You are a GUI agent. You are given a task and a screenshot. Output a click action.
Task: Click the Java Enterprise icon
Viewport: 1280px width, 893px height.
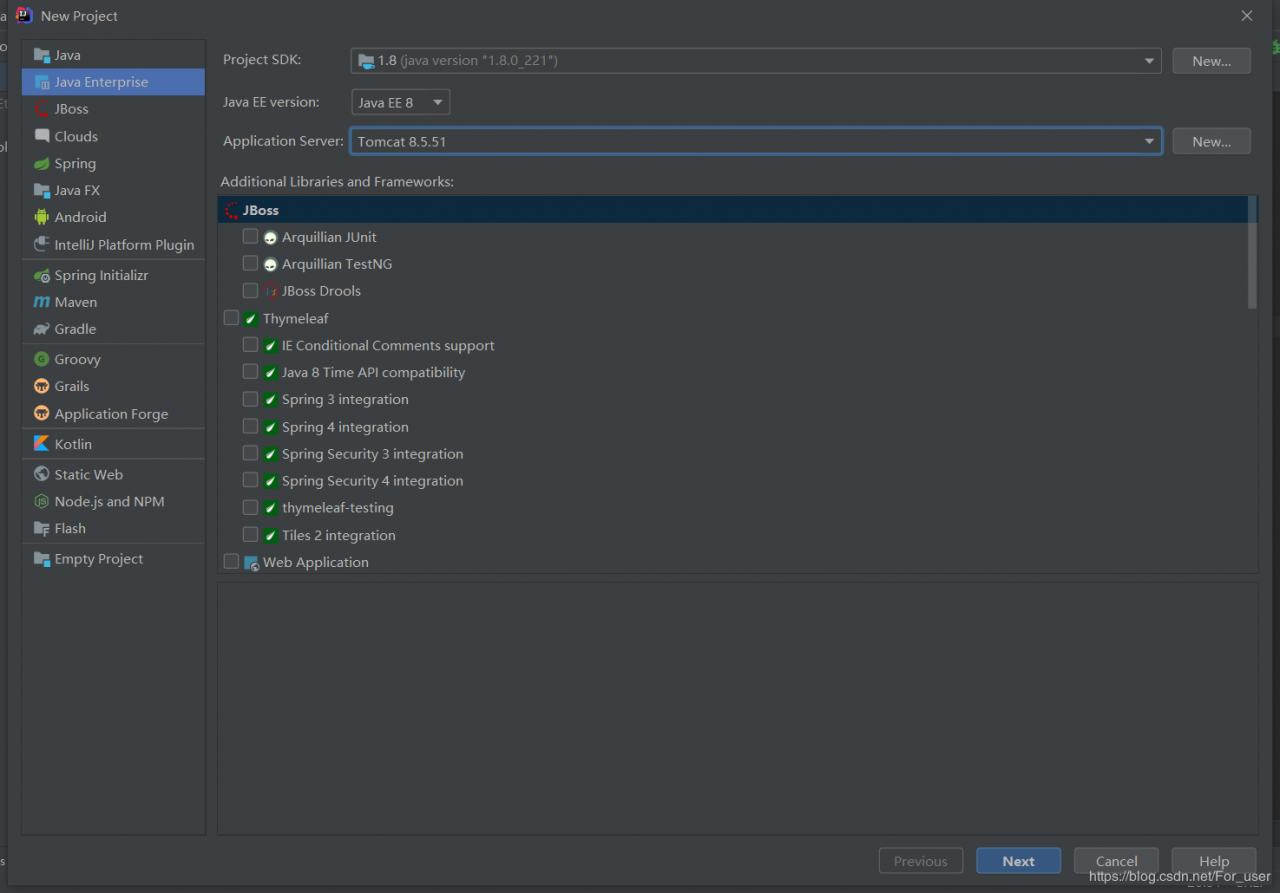[x=41, y=82]
